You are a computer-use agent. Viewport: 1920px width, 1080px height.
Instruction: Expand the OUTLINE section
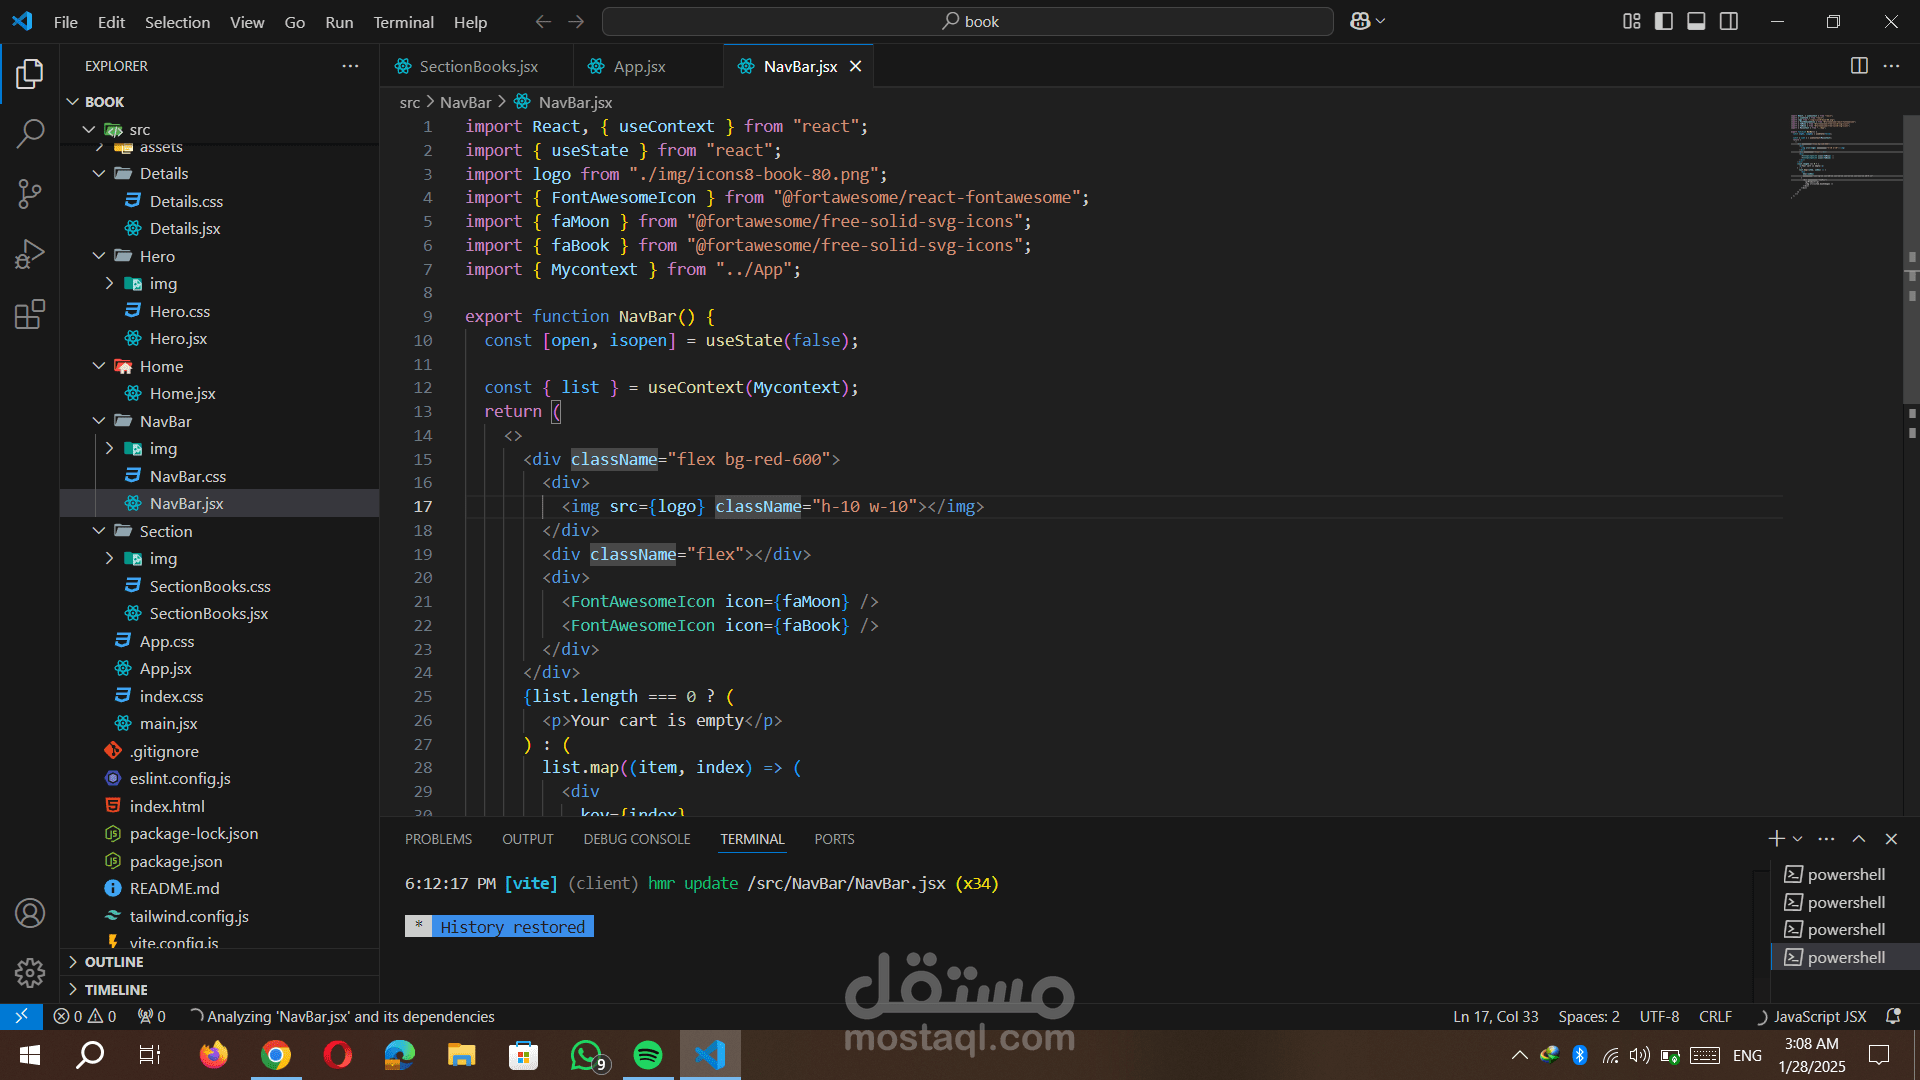tap(114, 962)
